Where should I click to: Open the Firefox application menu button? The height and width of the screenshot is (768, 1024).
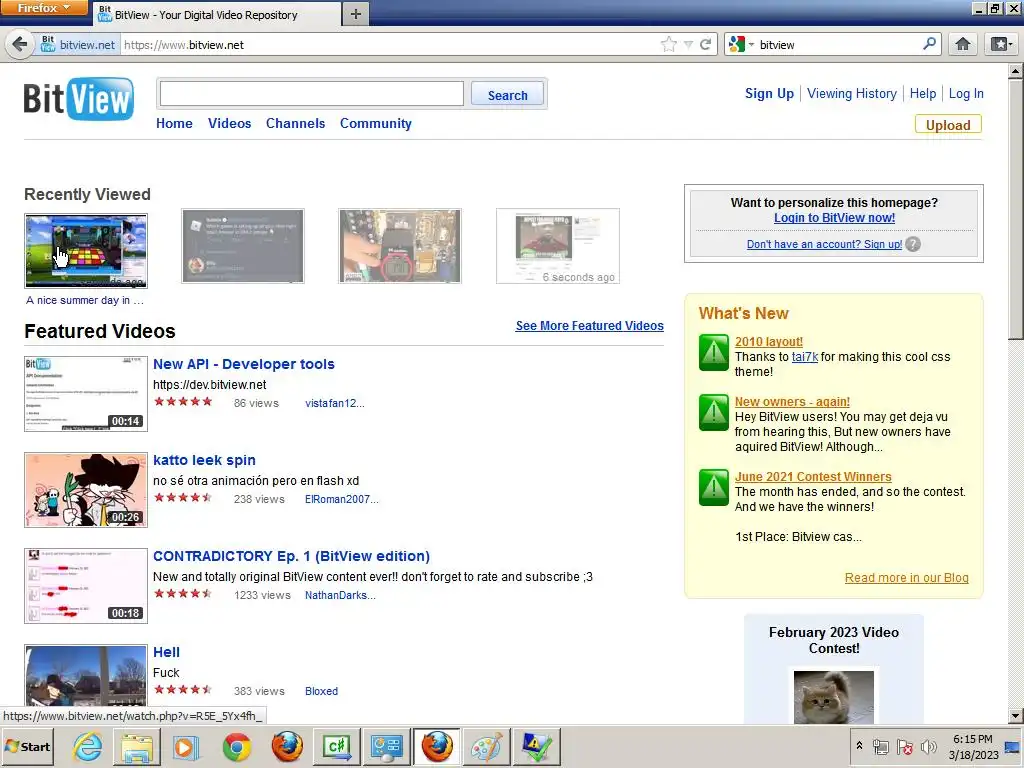point(43,8)
